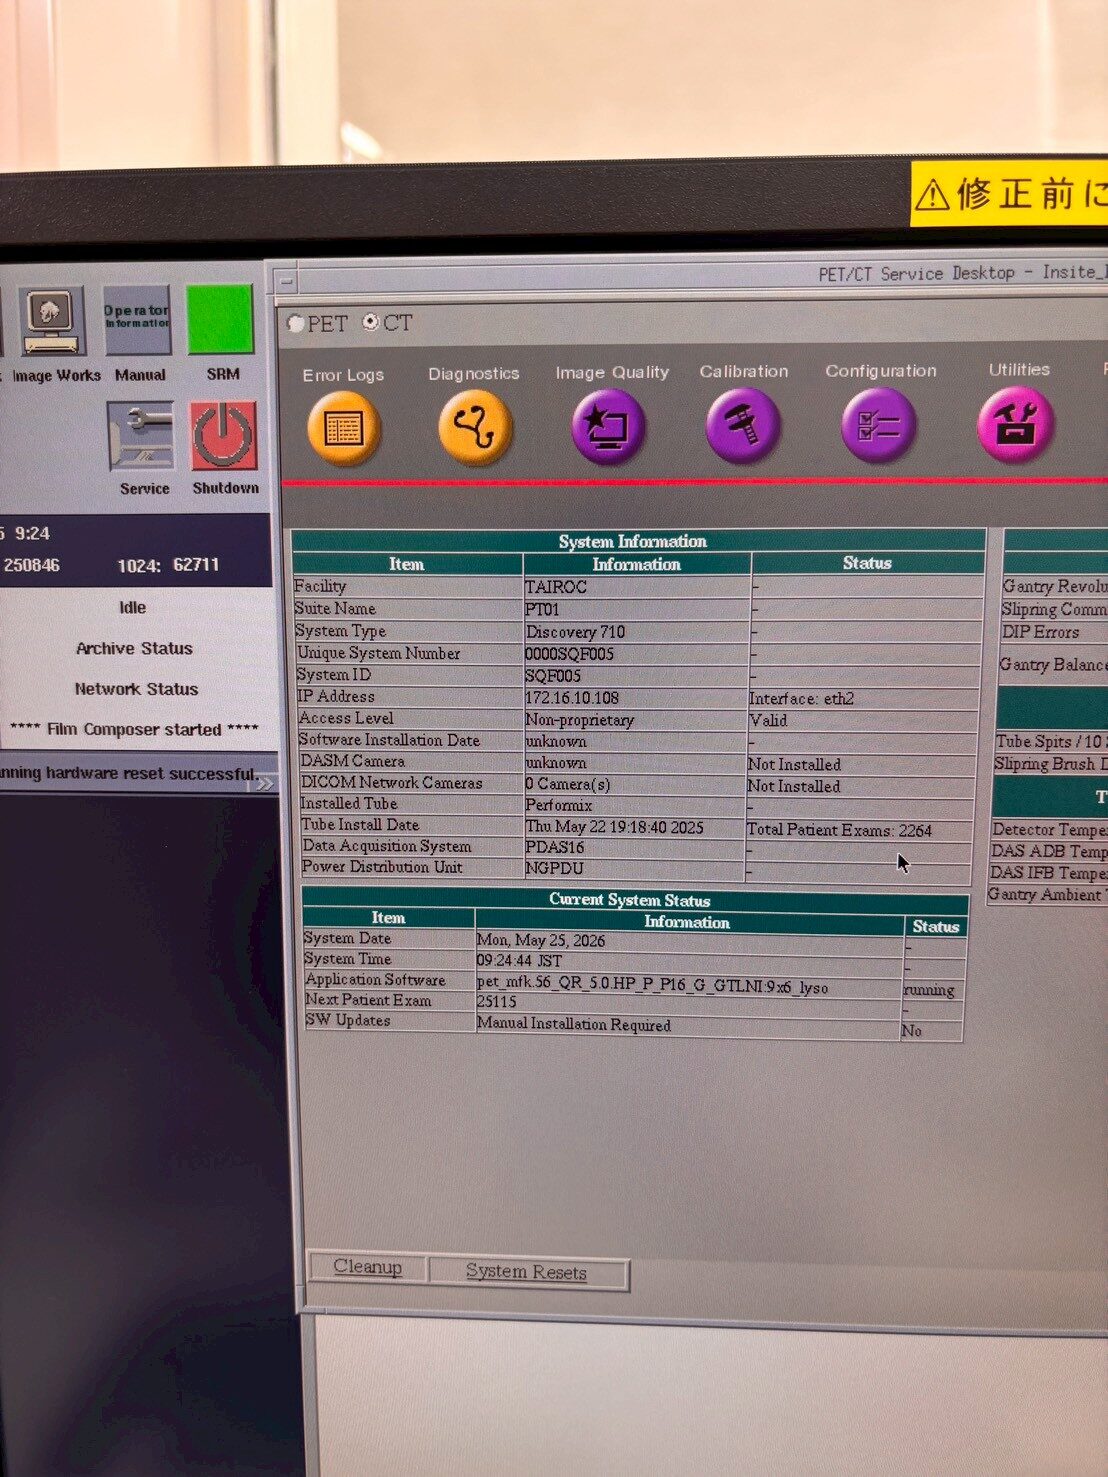Click the System ID value SQF005
The height and width of the screenshot is (1477, 1108).
coord(553,676)
